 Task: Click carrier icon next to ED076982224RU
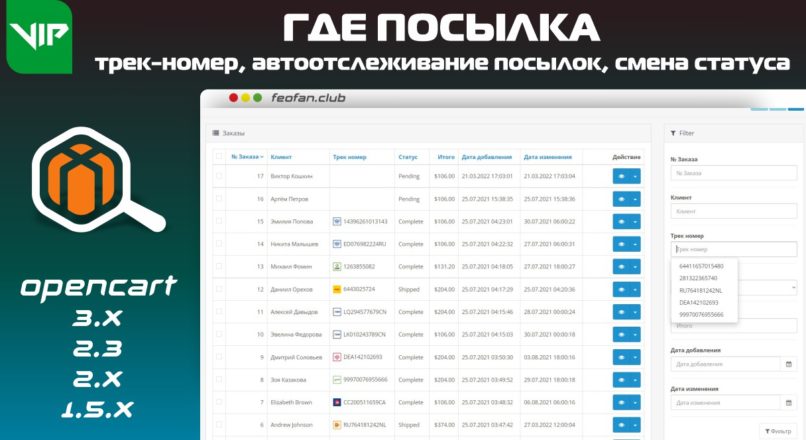pyautogui.click(x=337, y=244)
